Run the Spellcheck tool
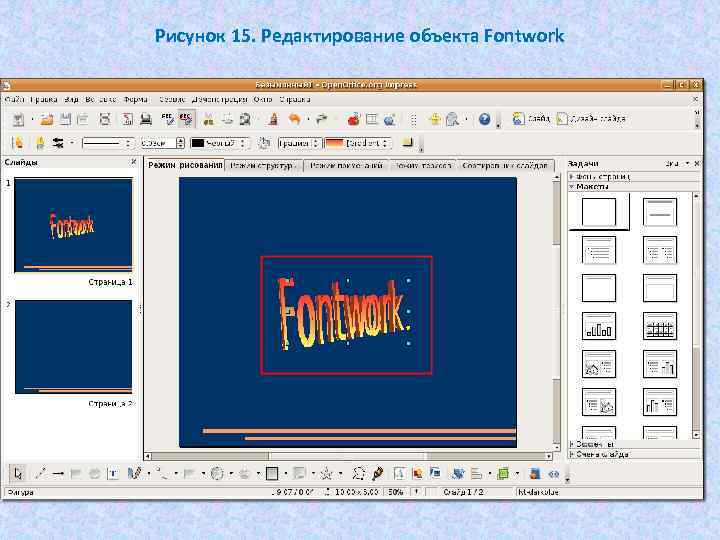Viewport: 720px width, 540px height. click(168, 119)
